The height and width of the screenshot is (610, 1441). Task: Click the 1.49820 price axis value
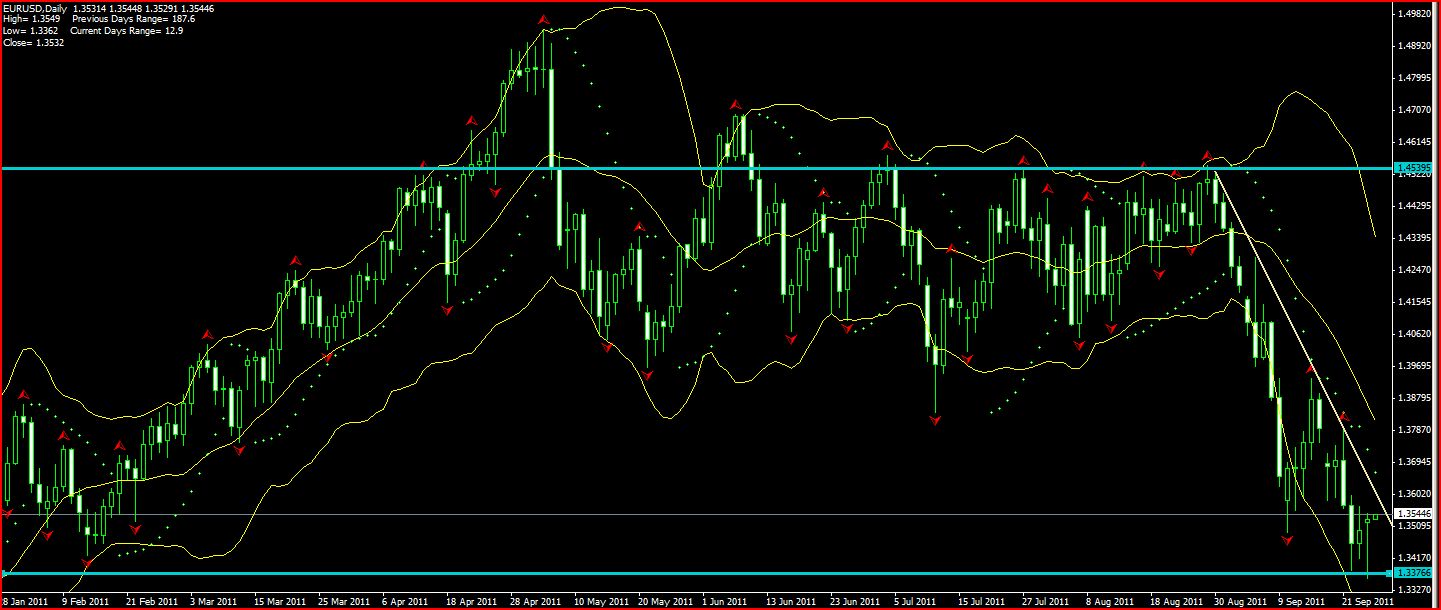tap(1415, 14)
